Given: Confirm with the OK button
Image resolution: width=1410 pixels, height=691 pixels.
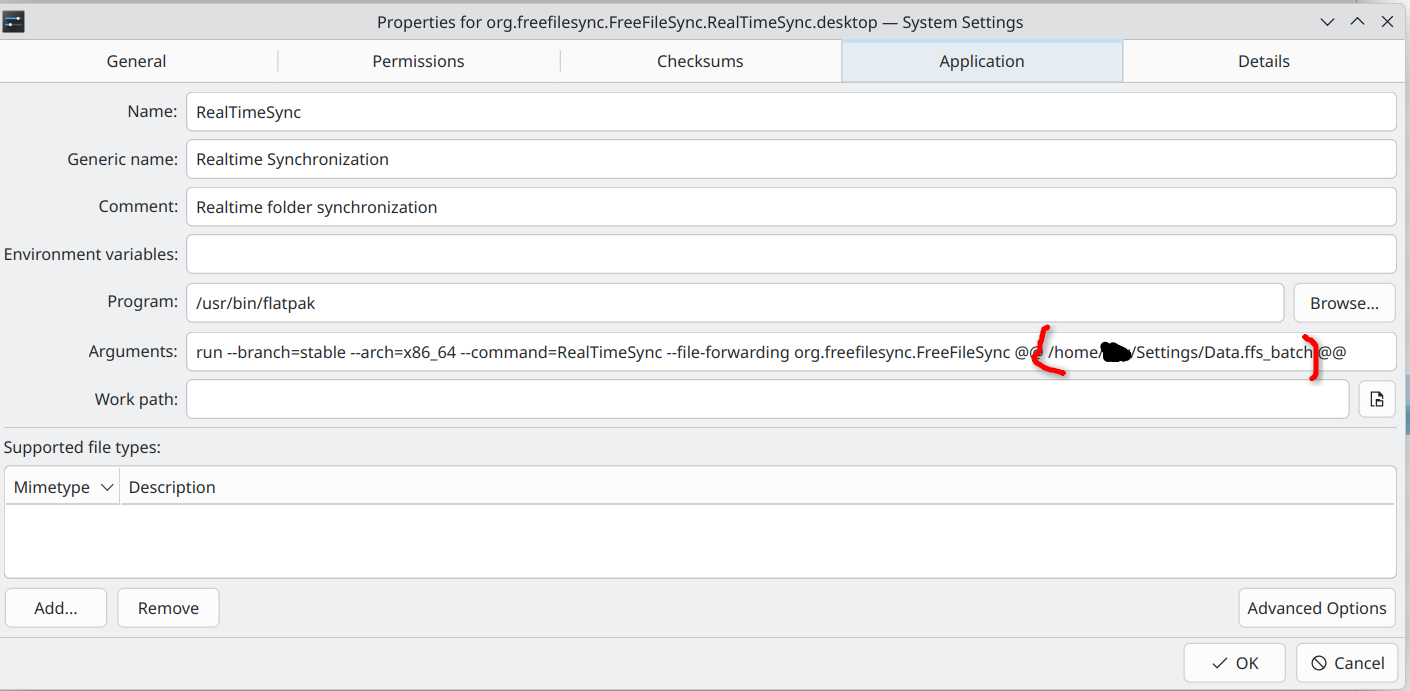Looking at the screenshot, I should point(1235,663).
